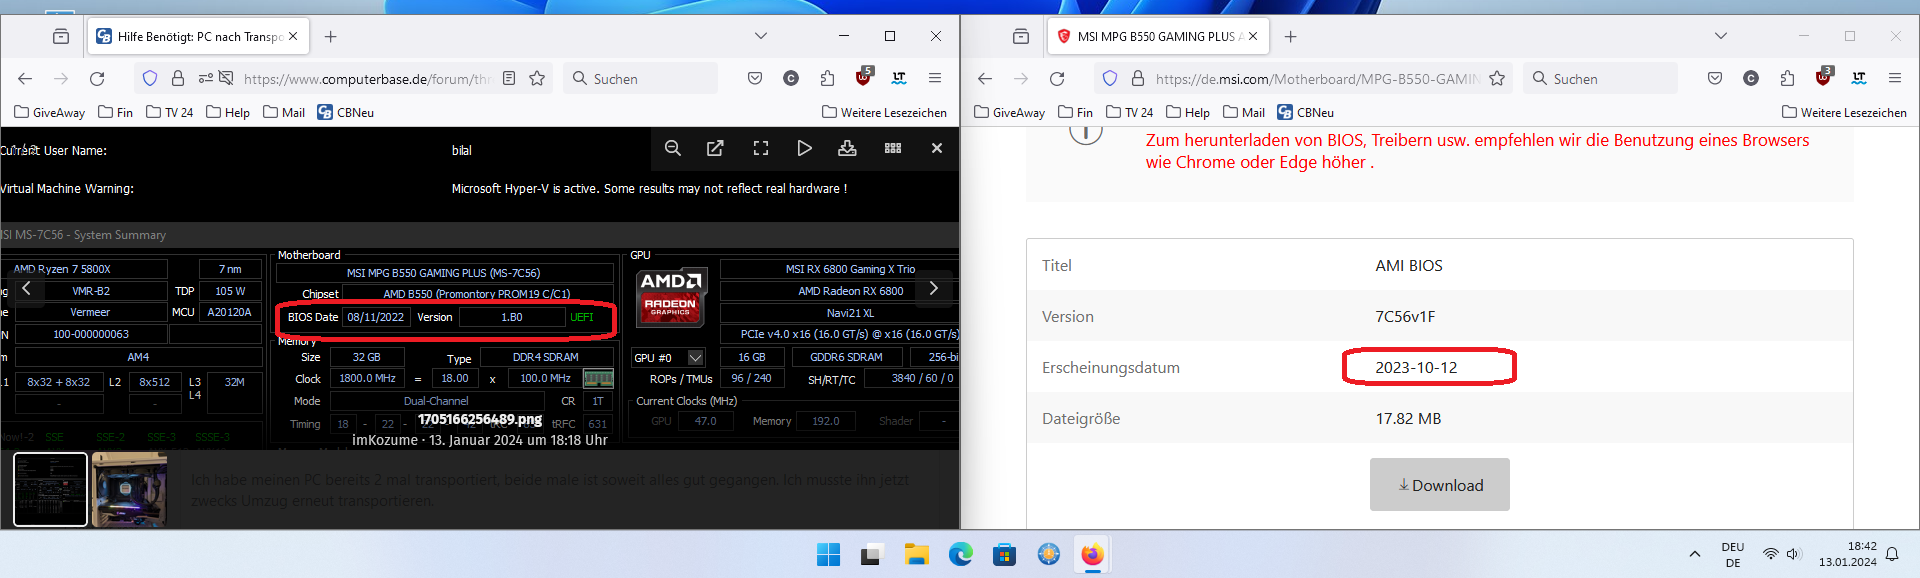Close the 'Hilfe Benötigt' tab

tap(293, 37)
